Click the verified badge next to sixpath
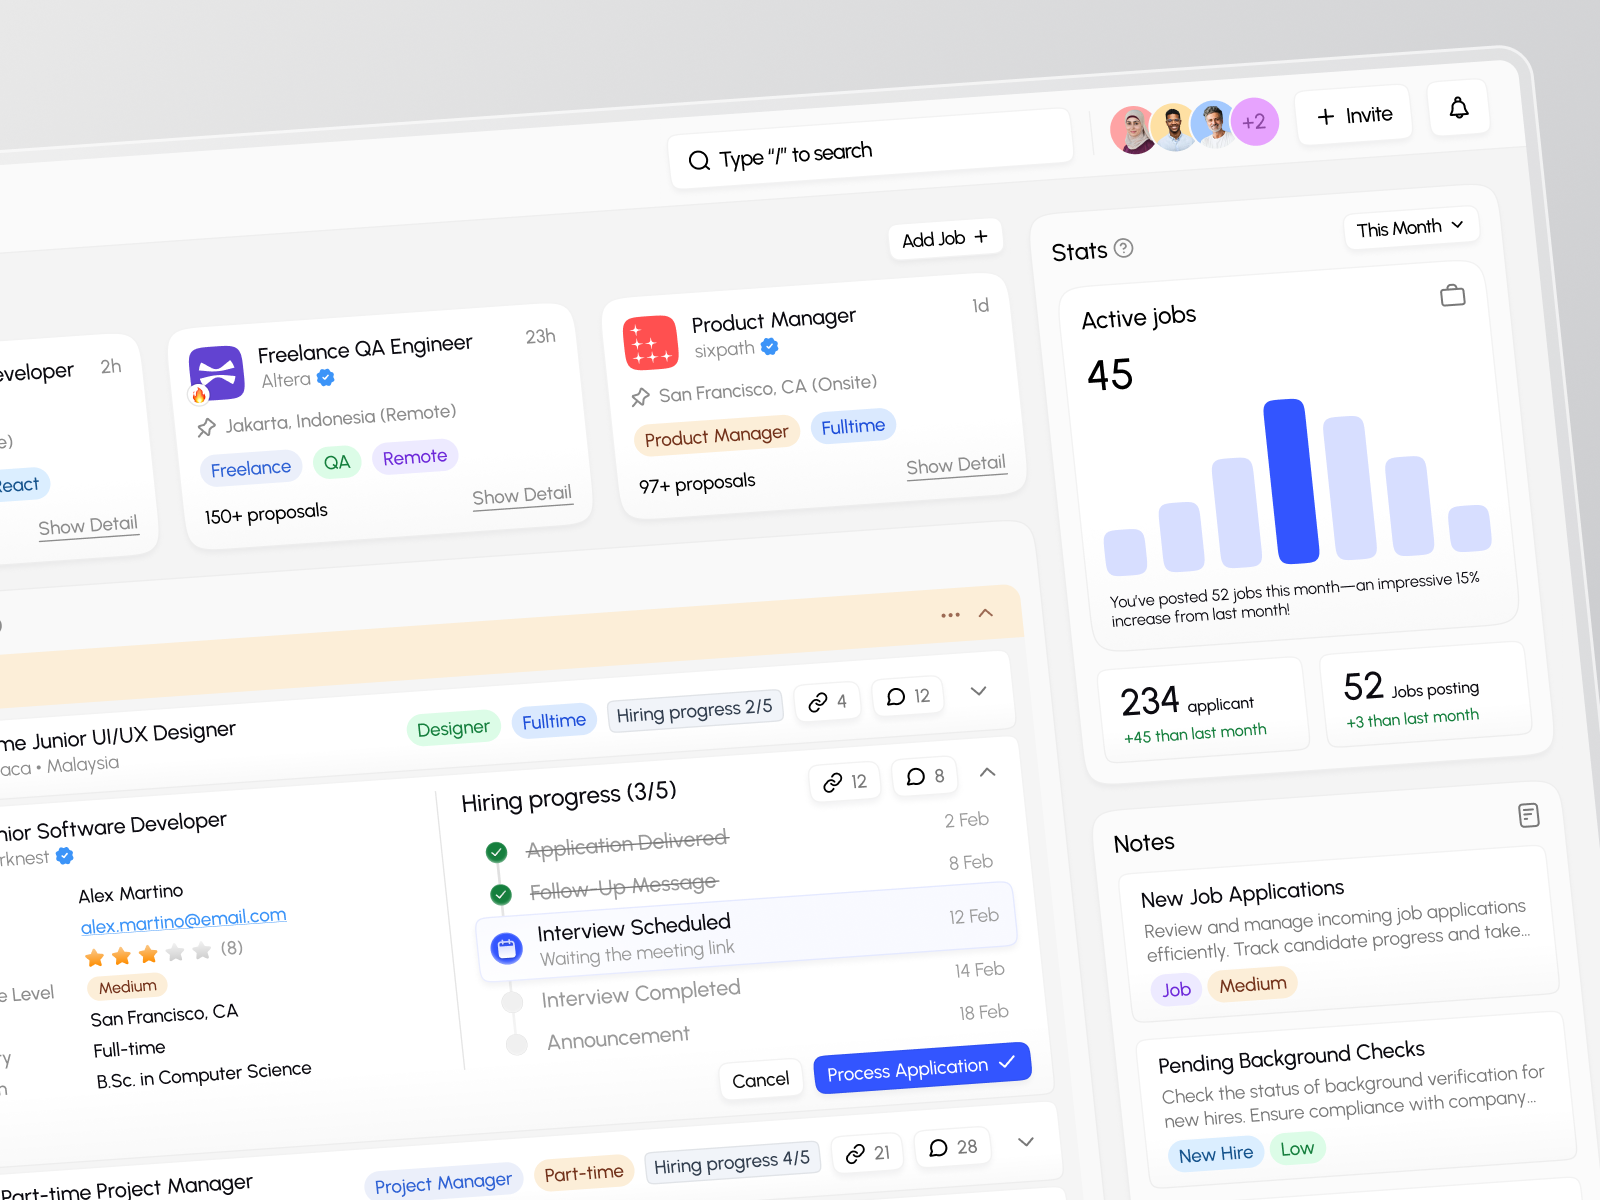1600x1200 pixels. [x=769, y=347]
